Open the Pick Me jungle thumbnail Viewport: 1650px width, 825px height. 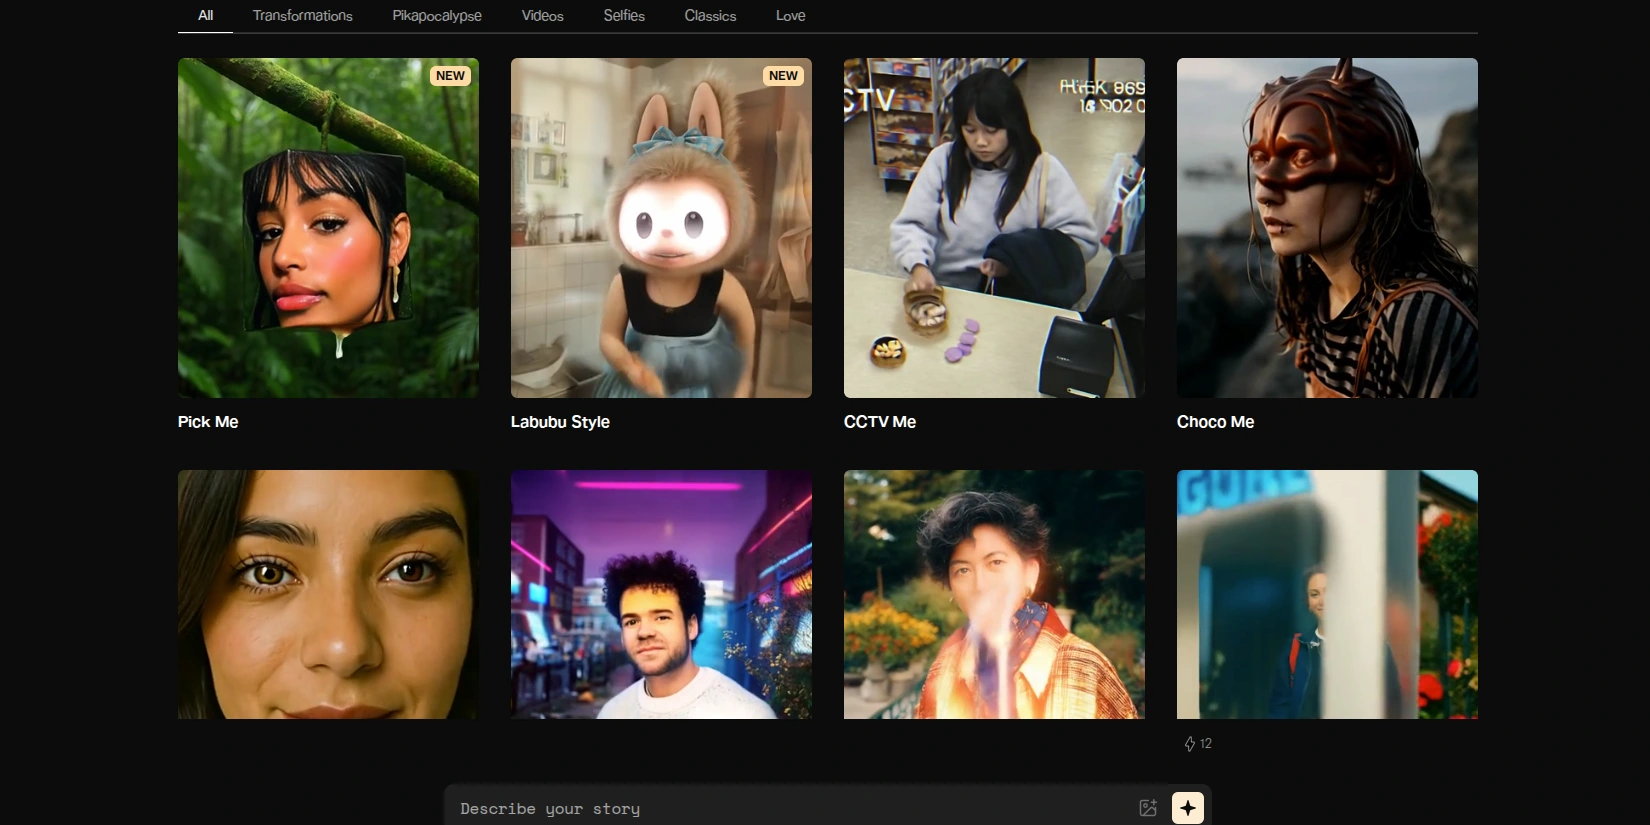coord(328,228)
